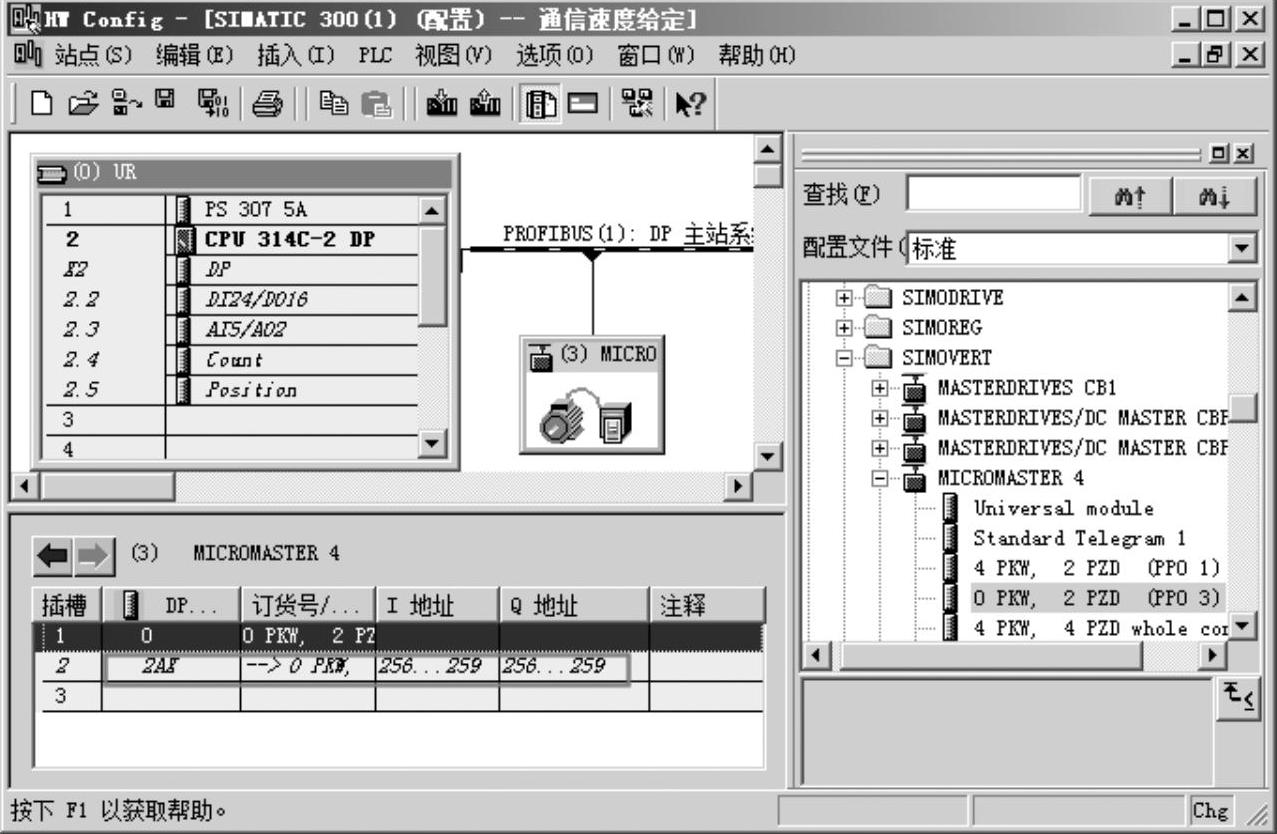Select CPU 314C-2 DP rack row

(229, 240)
